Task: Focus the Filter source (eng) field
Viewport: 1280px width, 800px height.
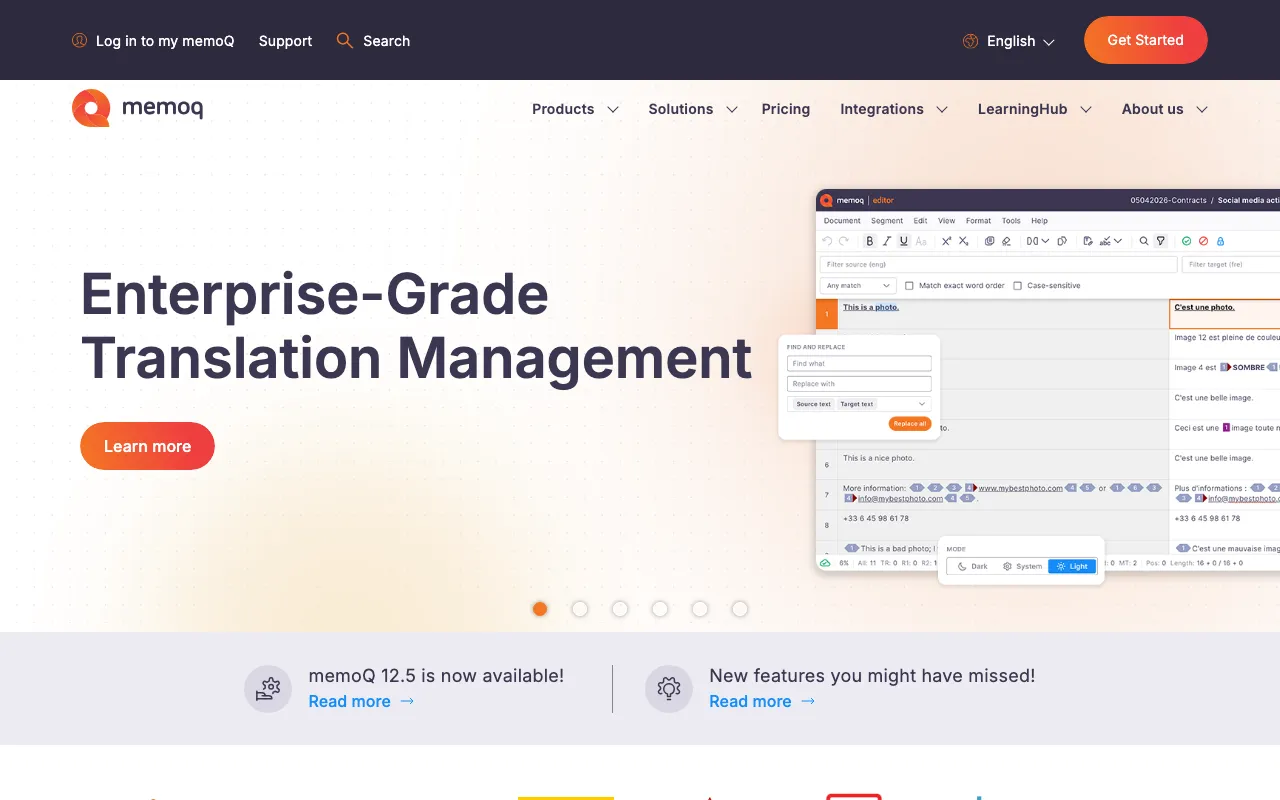Action: (x=998, y=264)
